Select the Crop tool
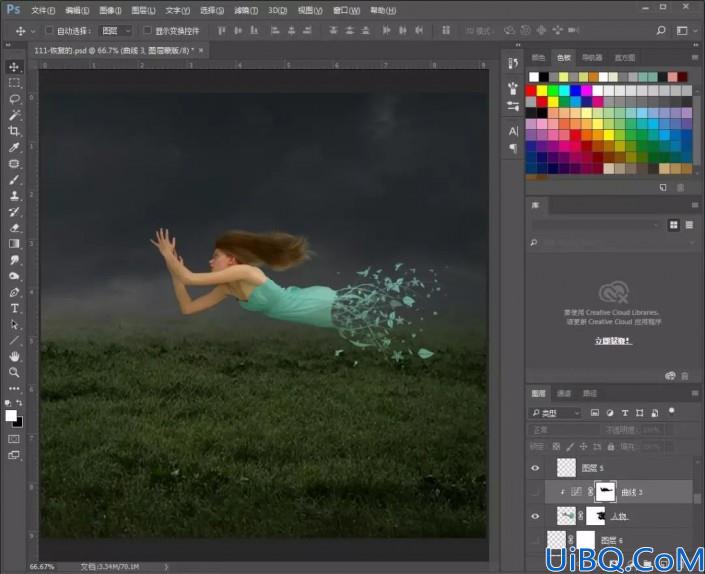This screenshot has width=705, height=574. tap(14, 131)
